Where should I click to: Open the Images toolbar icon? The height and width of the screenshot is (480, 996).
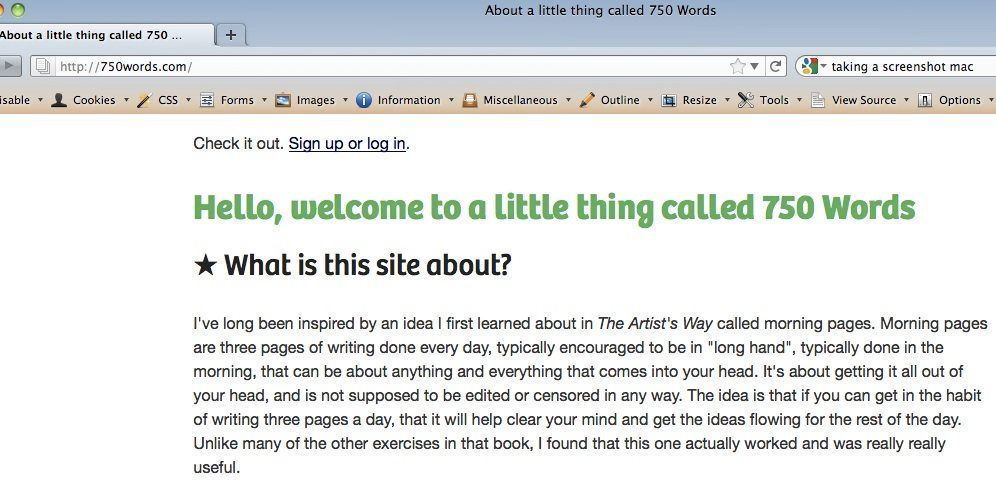pyautogui.click(x=283, y=100)
